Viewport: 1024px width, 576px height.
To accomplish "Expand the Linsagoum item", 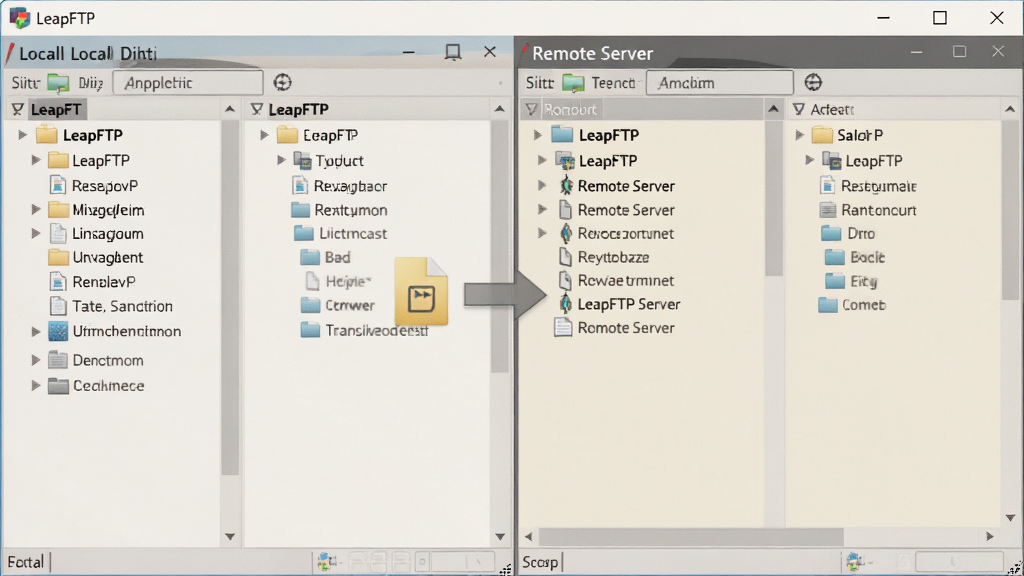I will click(36, 233).
